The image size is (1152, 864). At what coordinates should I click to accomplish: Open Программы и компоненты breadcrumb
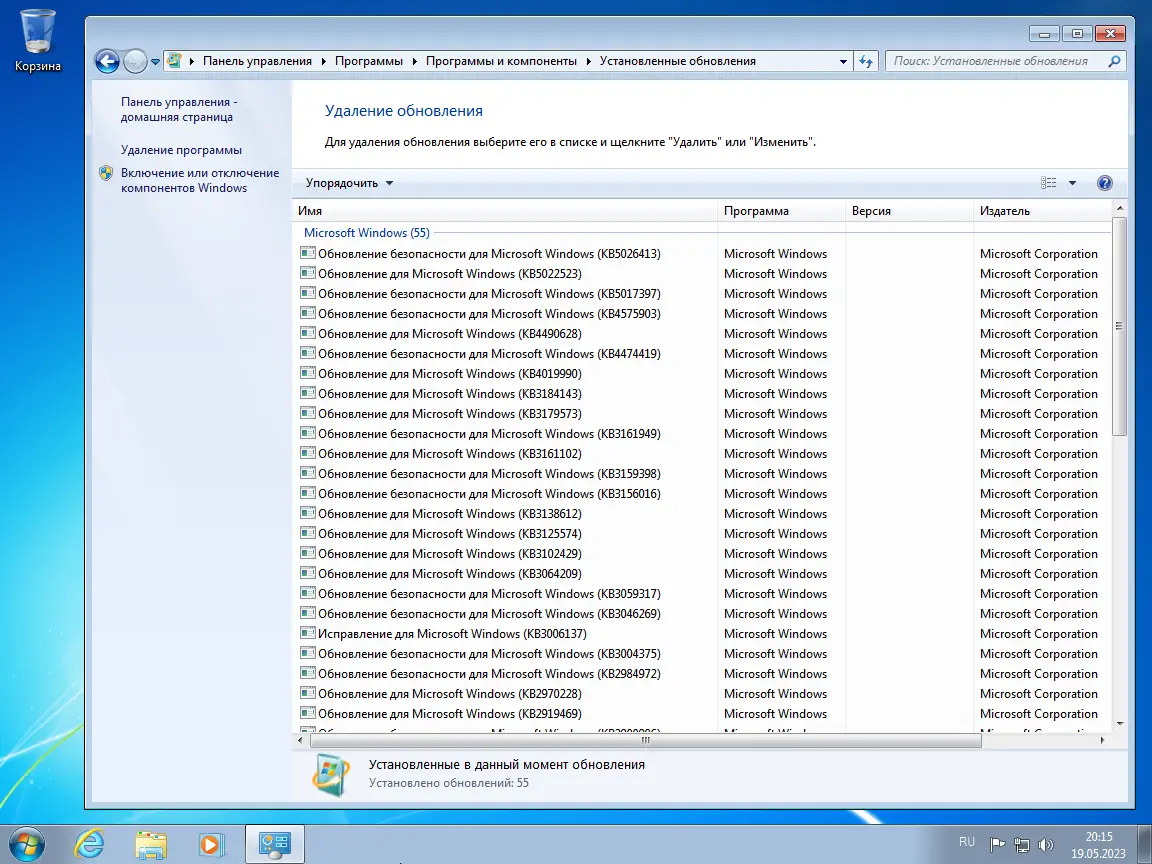point(501,61)
